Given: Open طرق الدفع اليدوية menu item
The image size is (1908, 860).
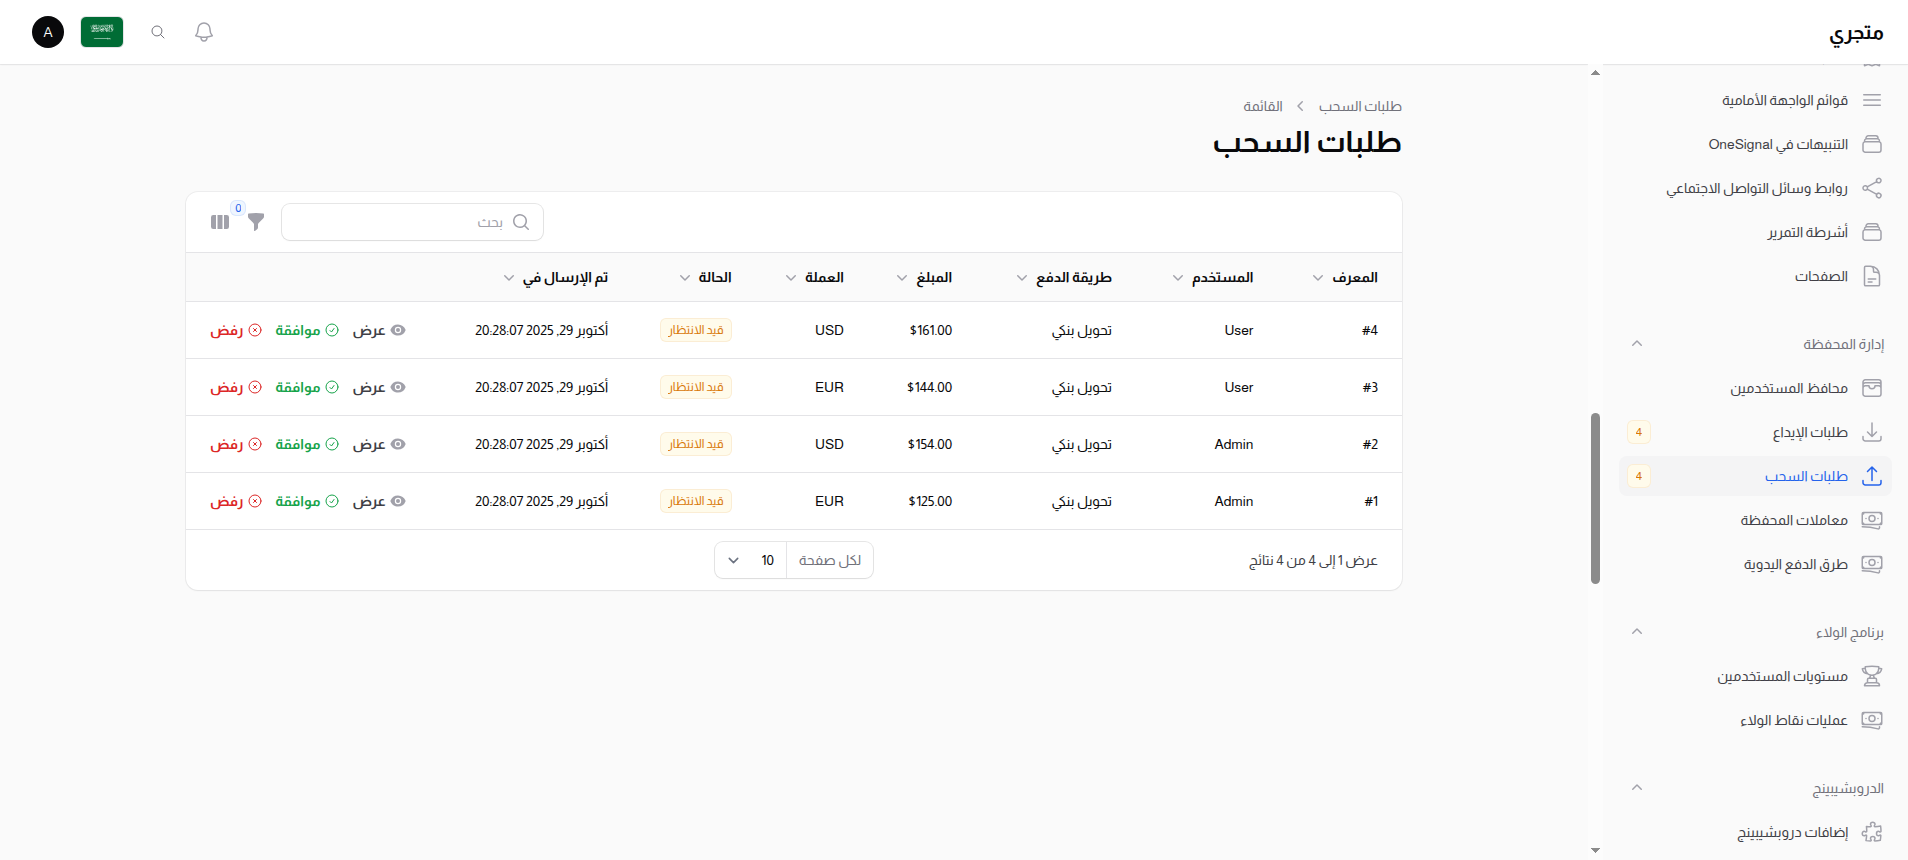Looking at the screenshot, I should tap(1755, 564).
